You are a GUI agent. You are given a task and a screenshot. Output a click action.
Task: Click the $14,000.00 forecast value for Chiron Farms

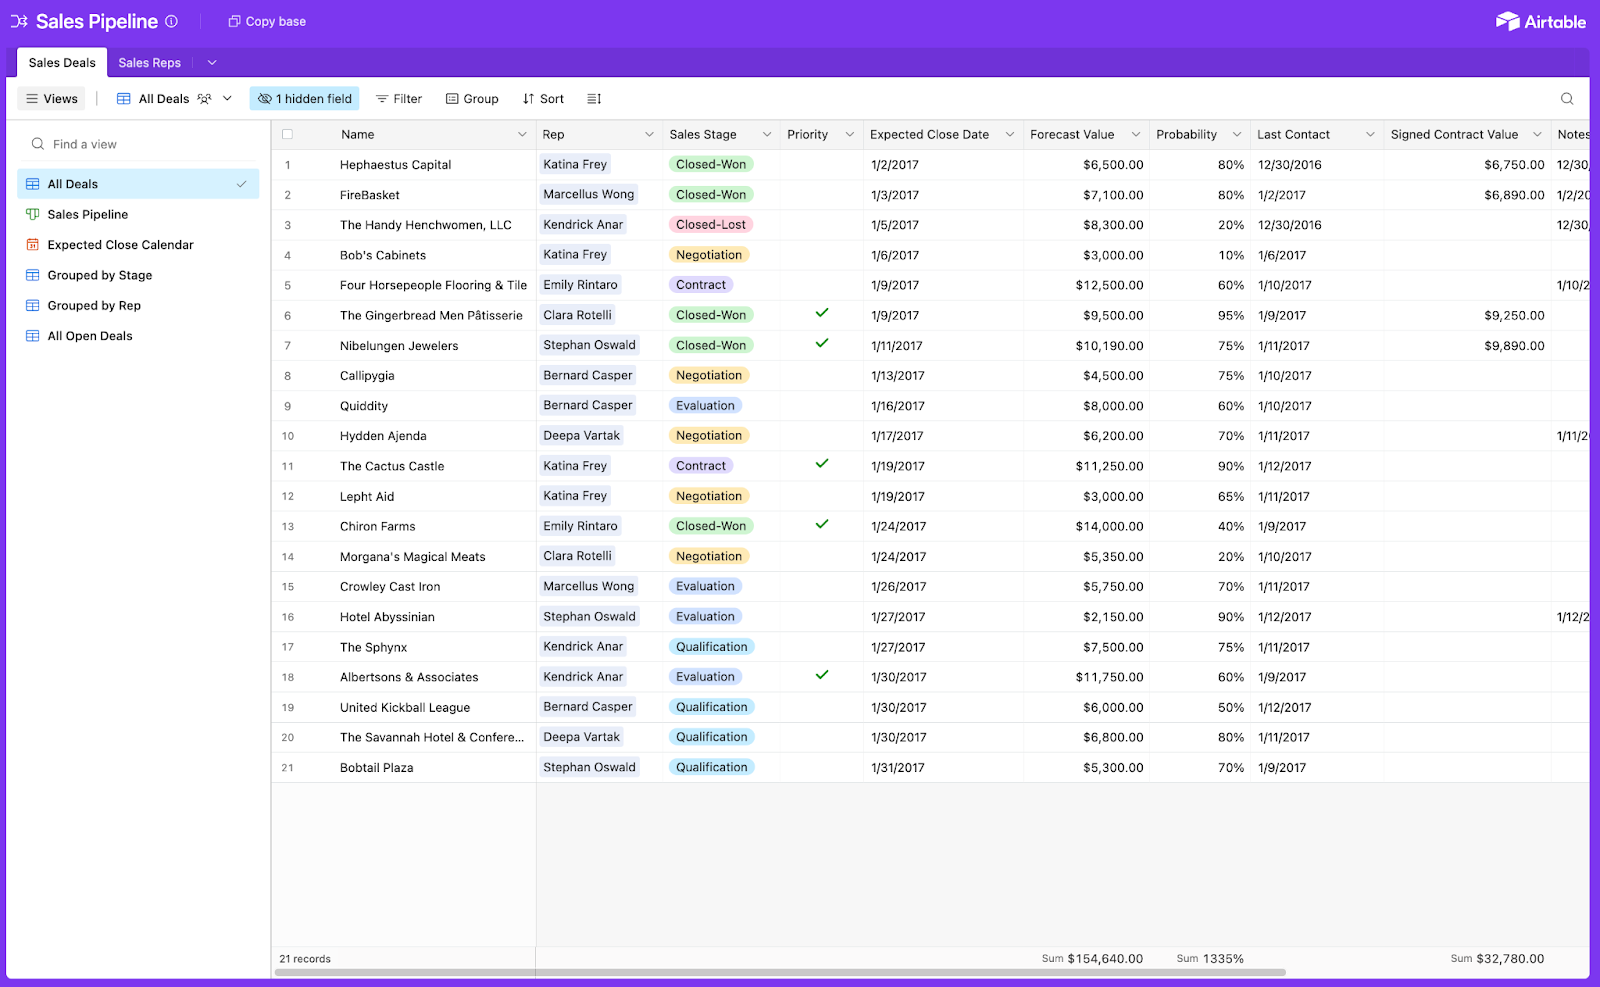1109,527
